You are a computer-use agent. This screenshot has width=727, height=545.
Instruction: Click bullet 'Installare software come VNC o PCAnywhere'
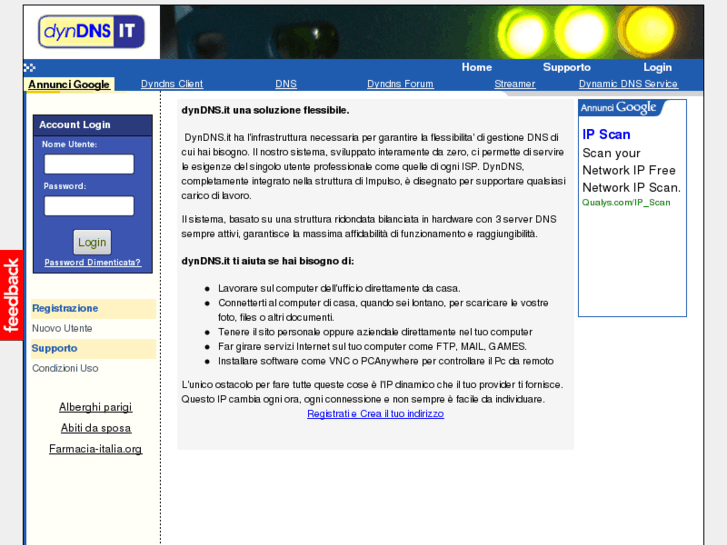click(x=386, y=361)
